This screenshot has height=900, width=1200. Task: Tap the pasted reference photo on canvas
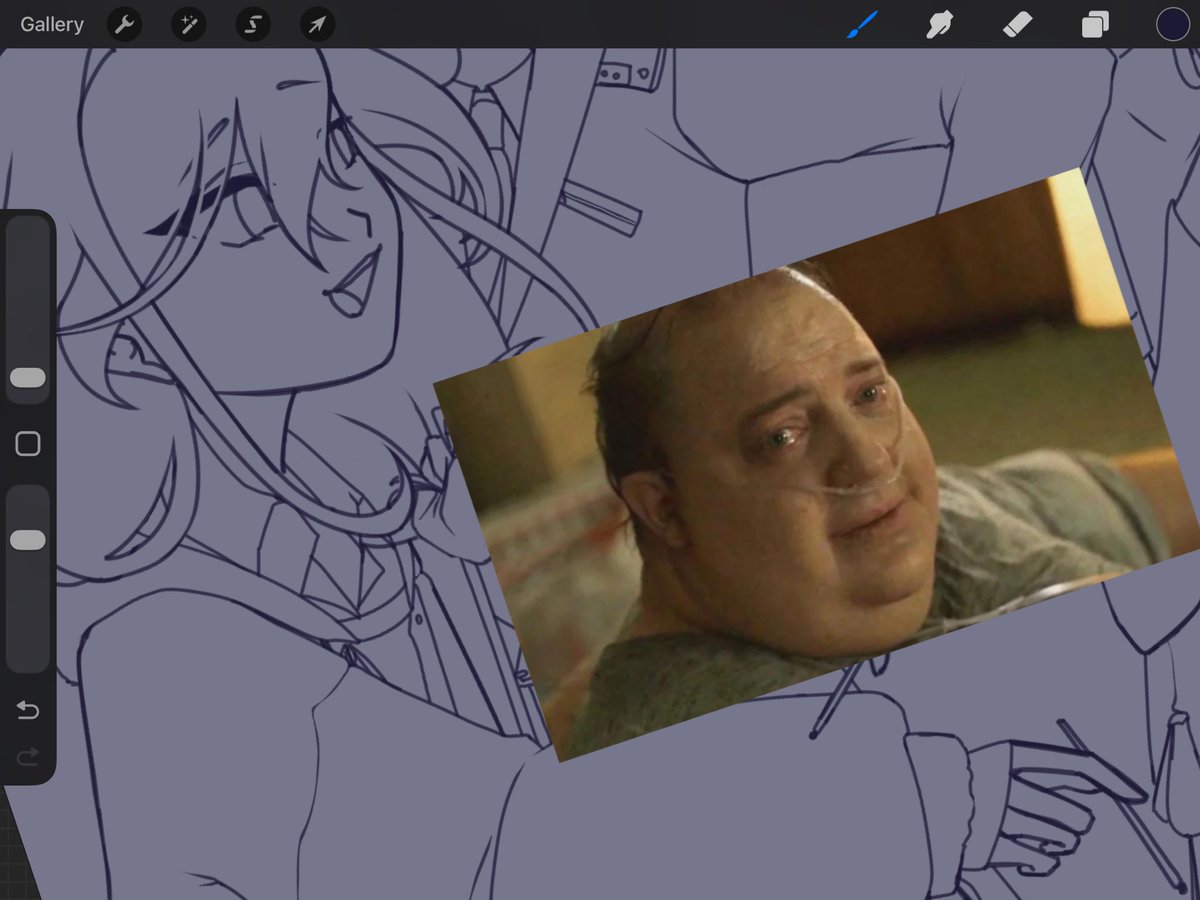point(817,465)
